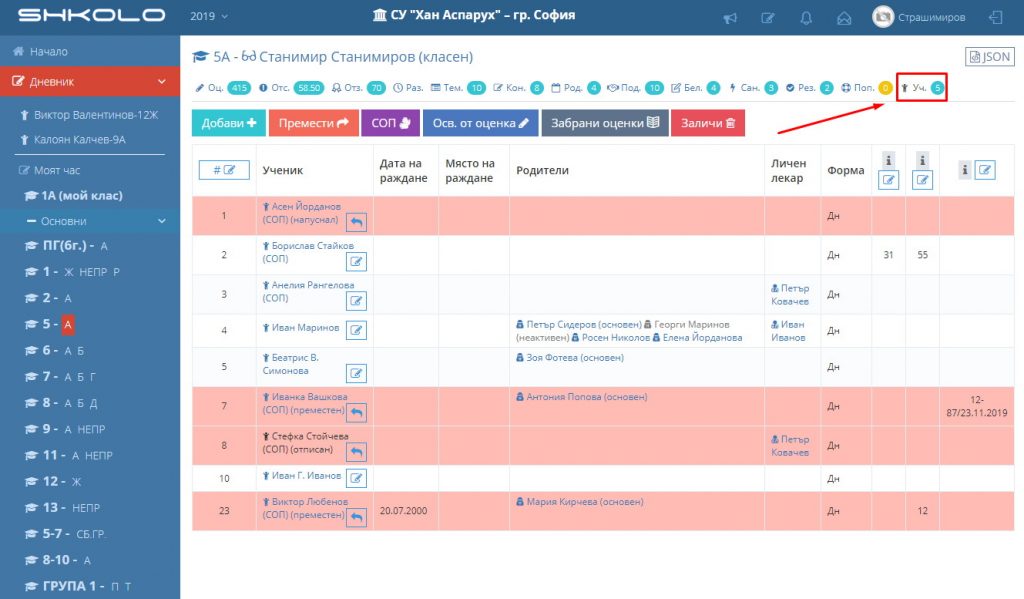Click the megaphone announcements icon
The width and height of the screenshot is (1024, 599).
(731, 17)
